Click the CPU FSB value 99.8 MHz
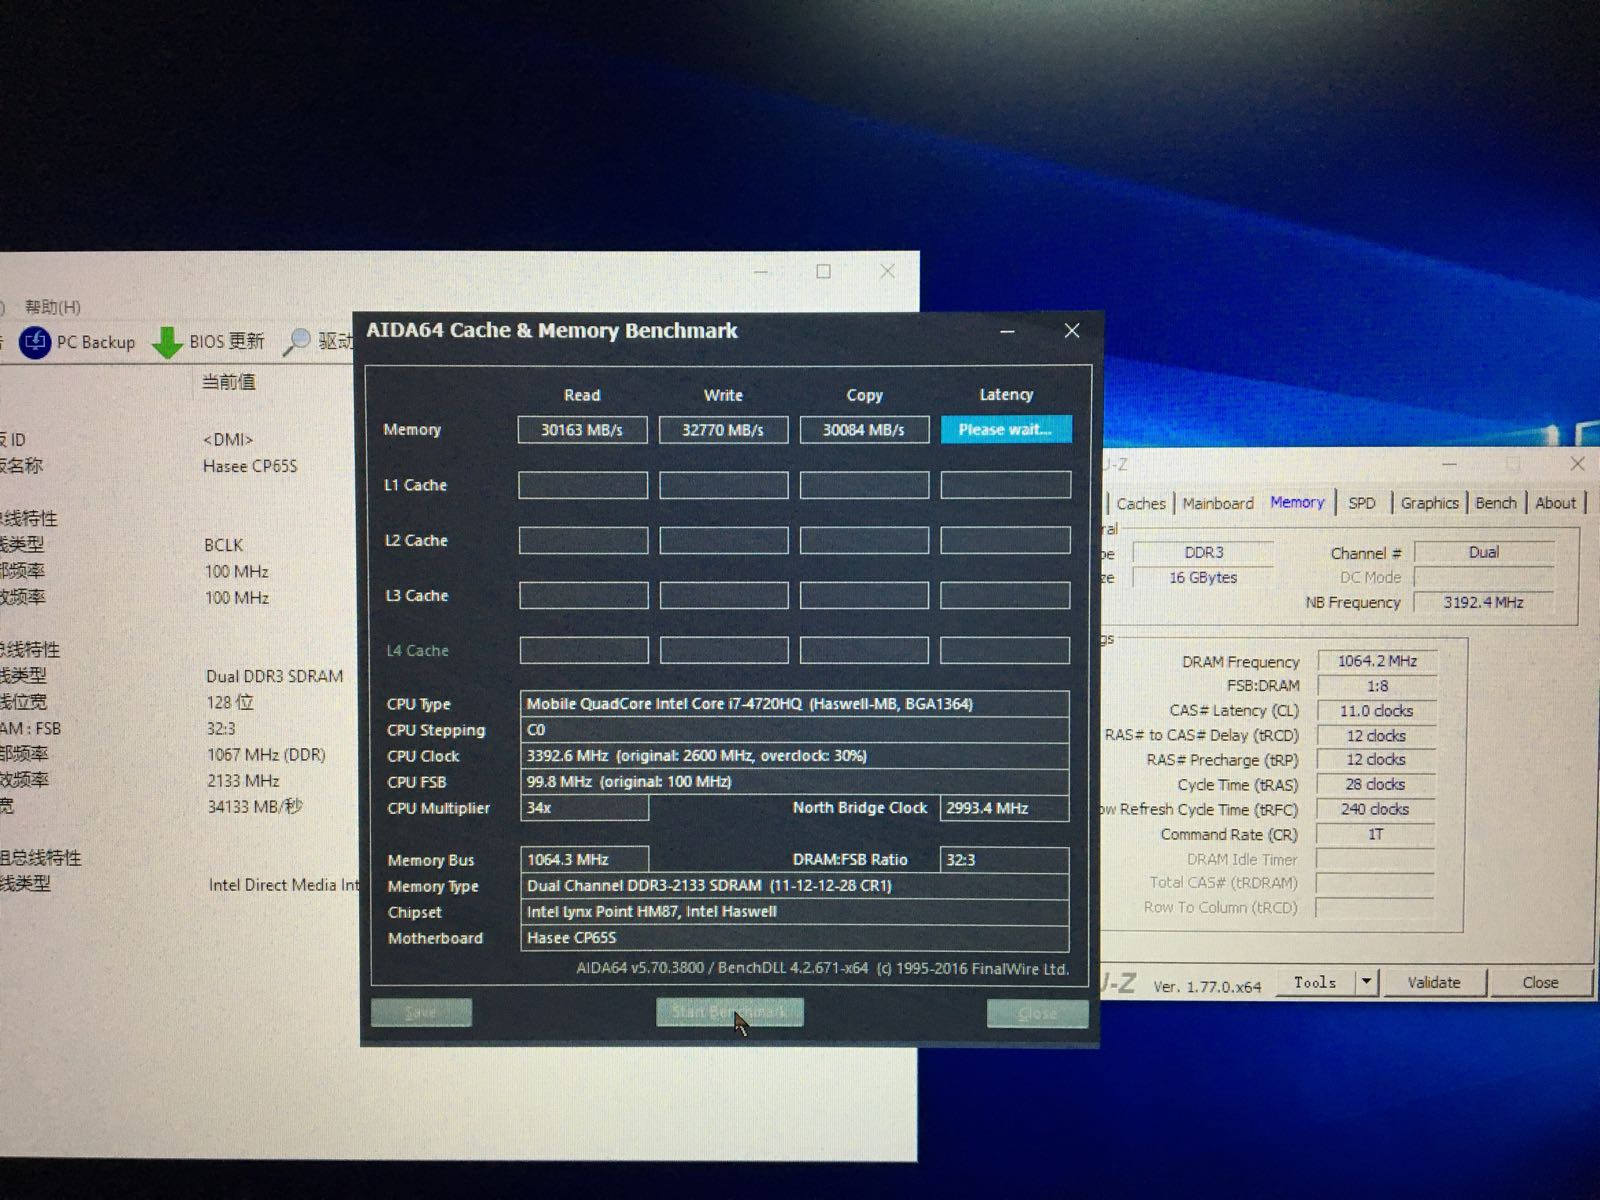 (794, 782)
